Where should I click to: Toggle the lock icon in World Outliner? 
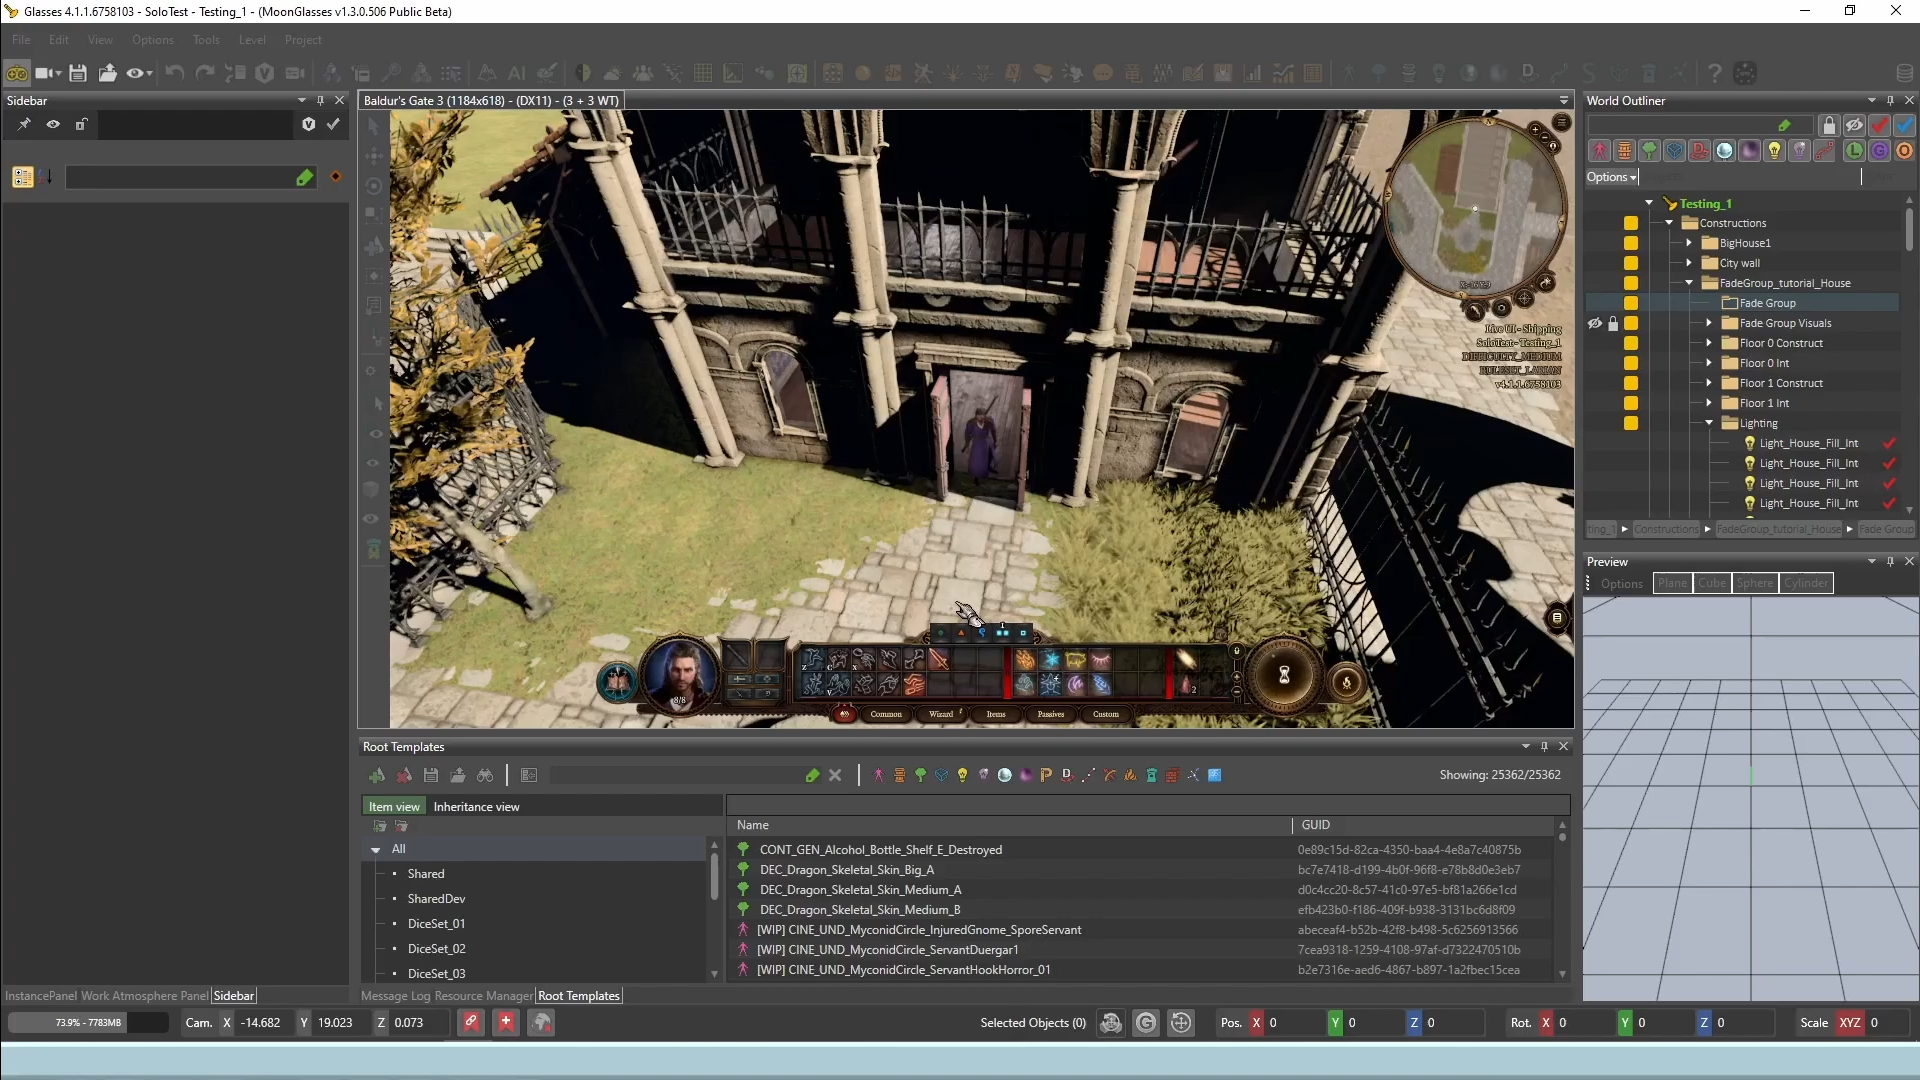(x=1828, y=125)
